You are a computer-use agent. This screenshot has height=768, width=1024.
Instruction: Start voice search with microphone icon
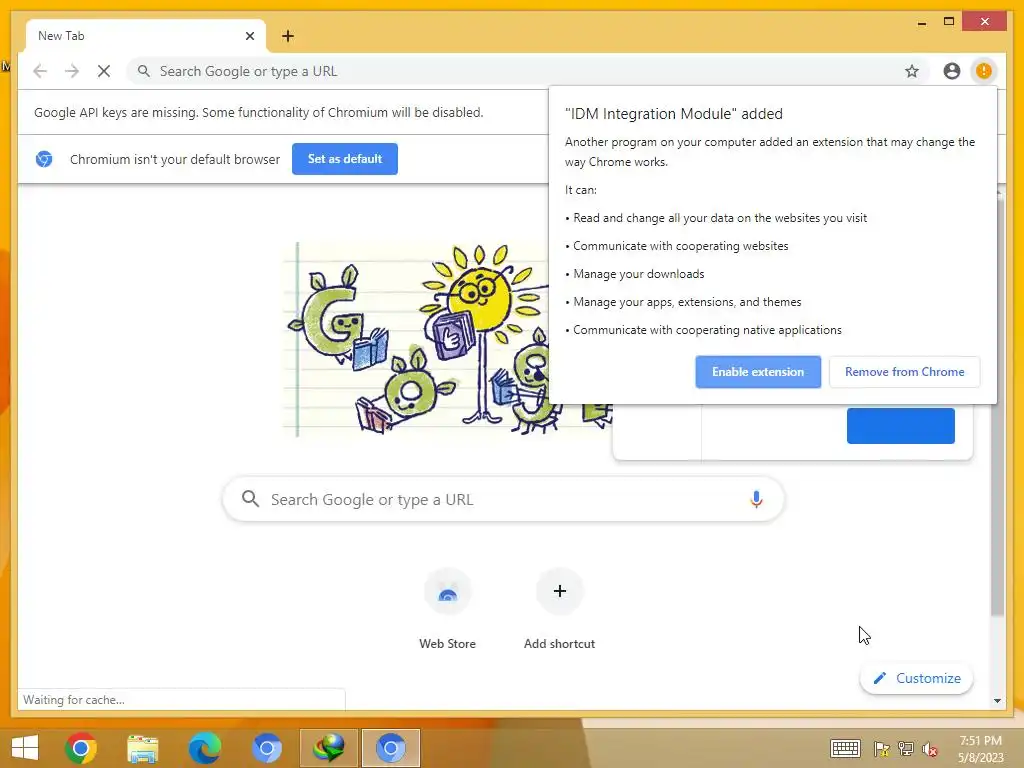click(756, 500)
